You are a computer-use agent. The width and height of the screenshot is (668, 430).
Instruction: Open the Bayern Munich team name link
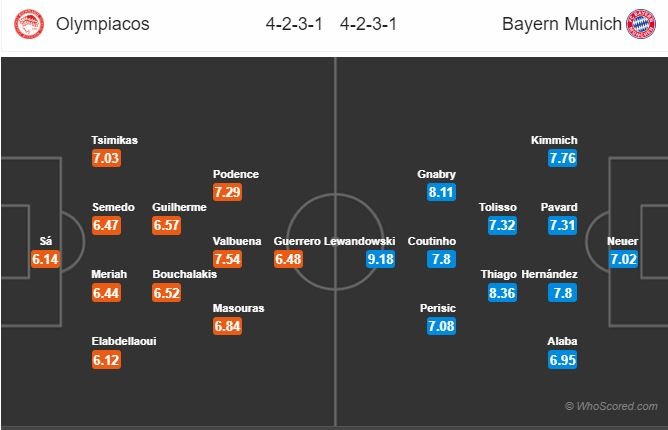pyautogui.click(x=562, y=24)
